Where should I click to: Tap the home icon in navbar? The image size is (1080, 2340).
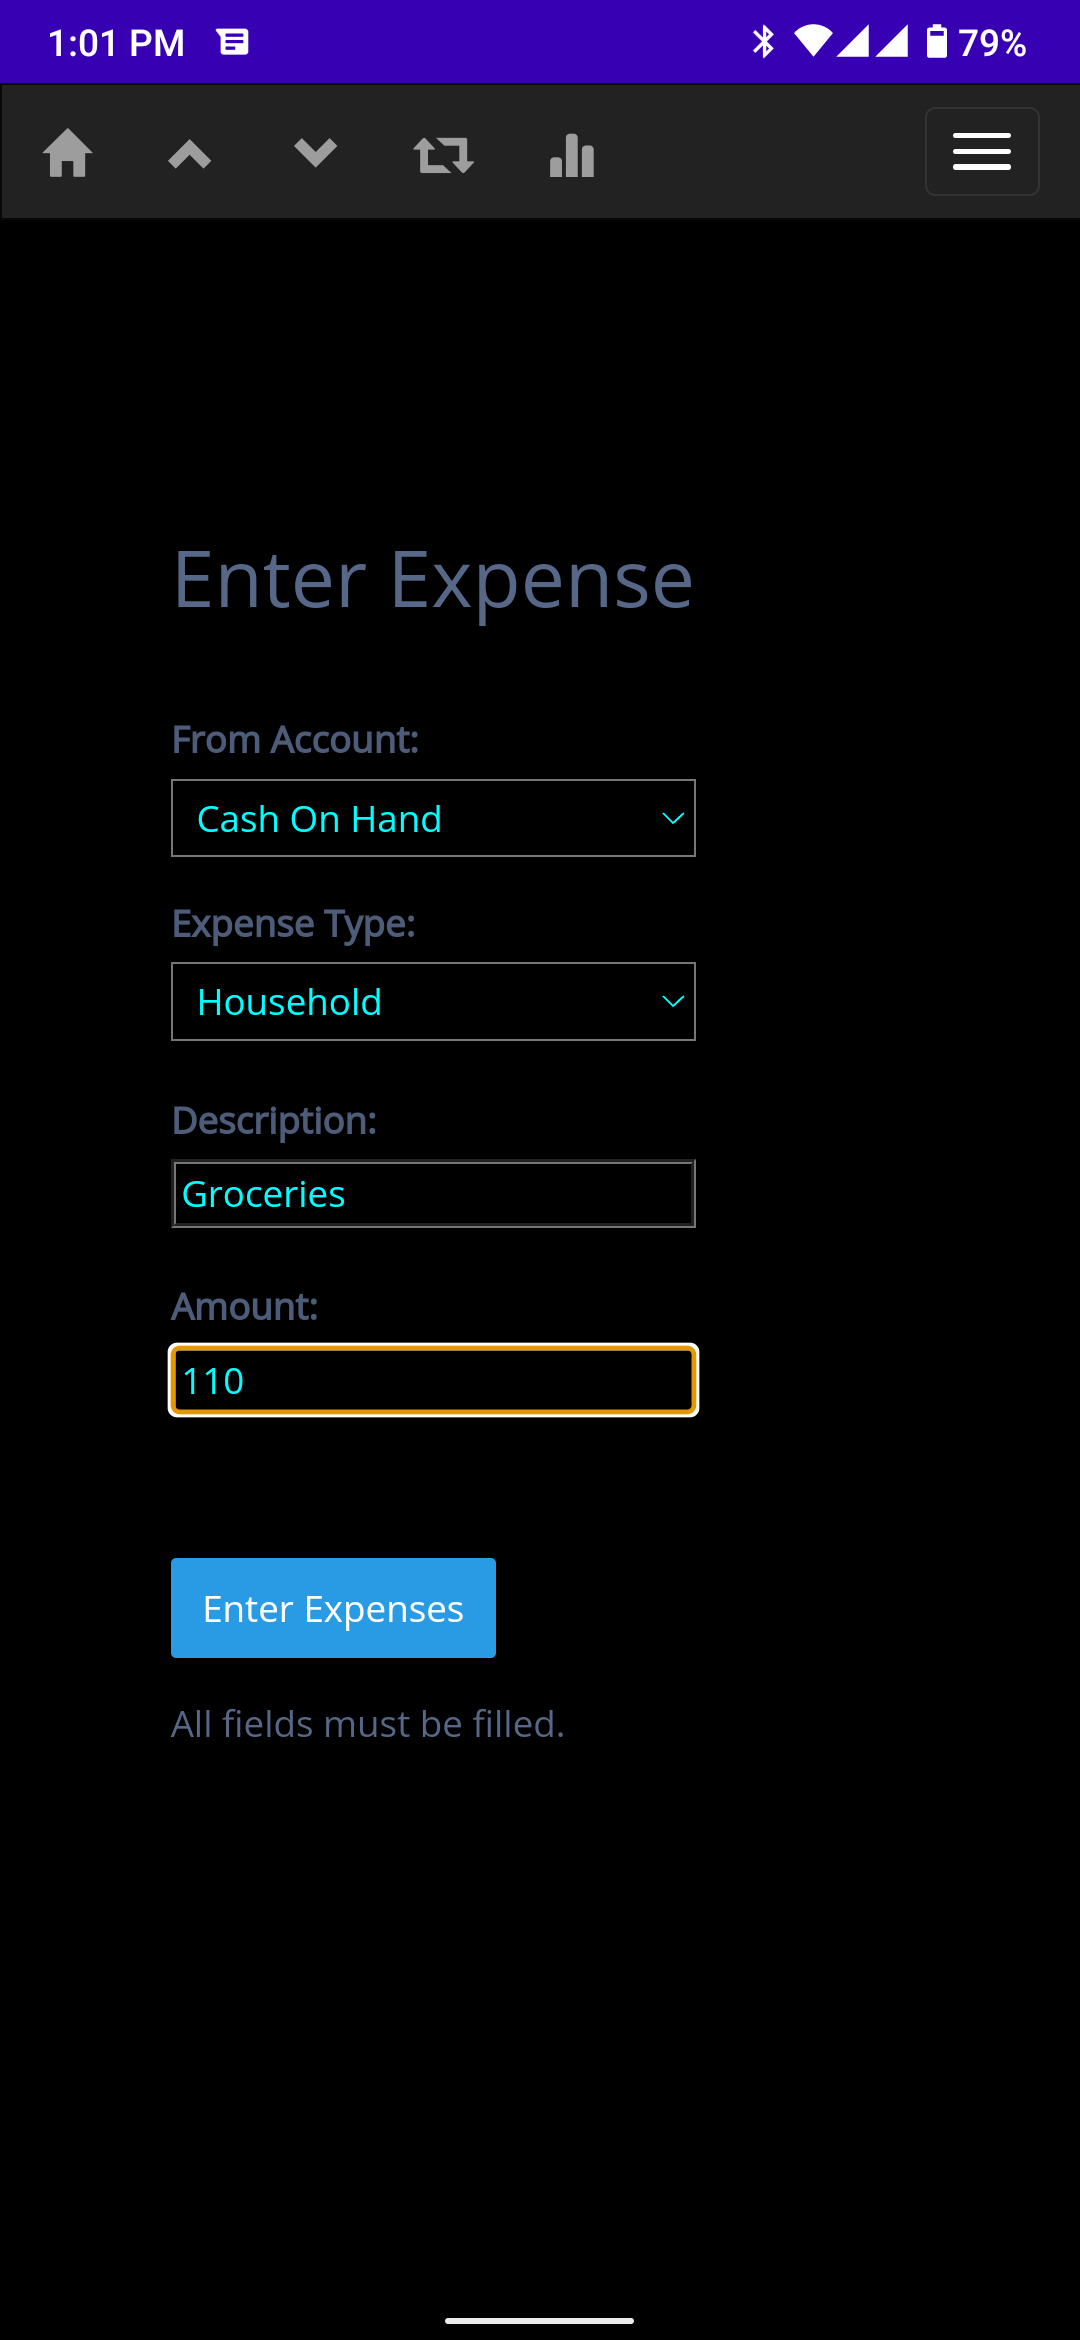point(68,154)
